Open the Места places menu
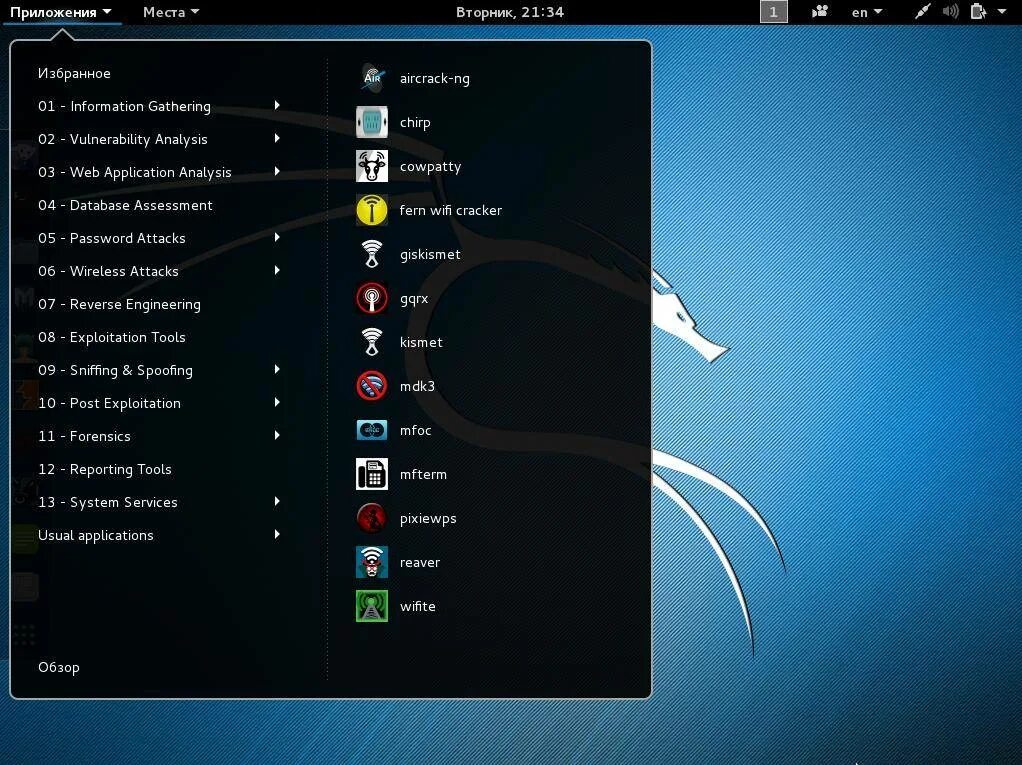 [171, 12]
